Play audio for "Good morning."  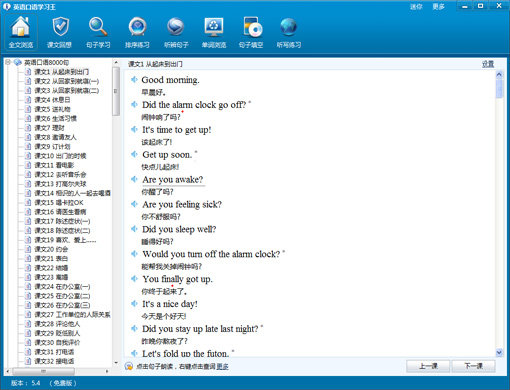click(x=134, y=80)
